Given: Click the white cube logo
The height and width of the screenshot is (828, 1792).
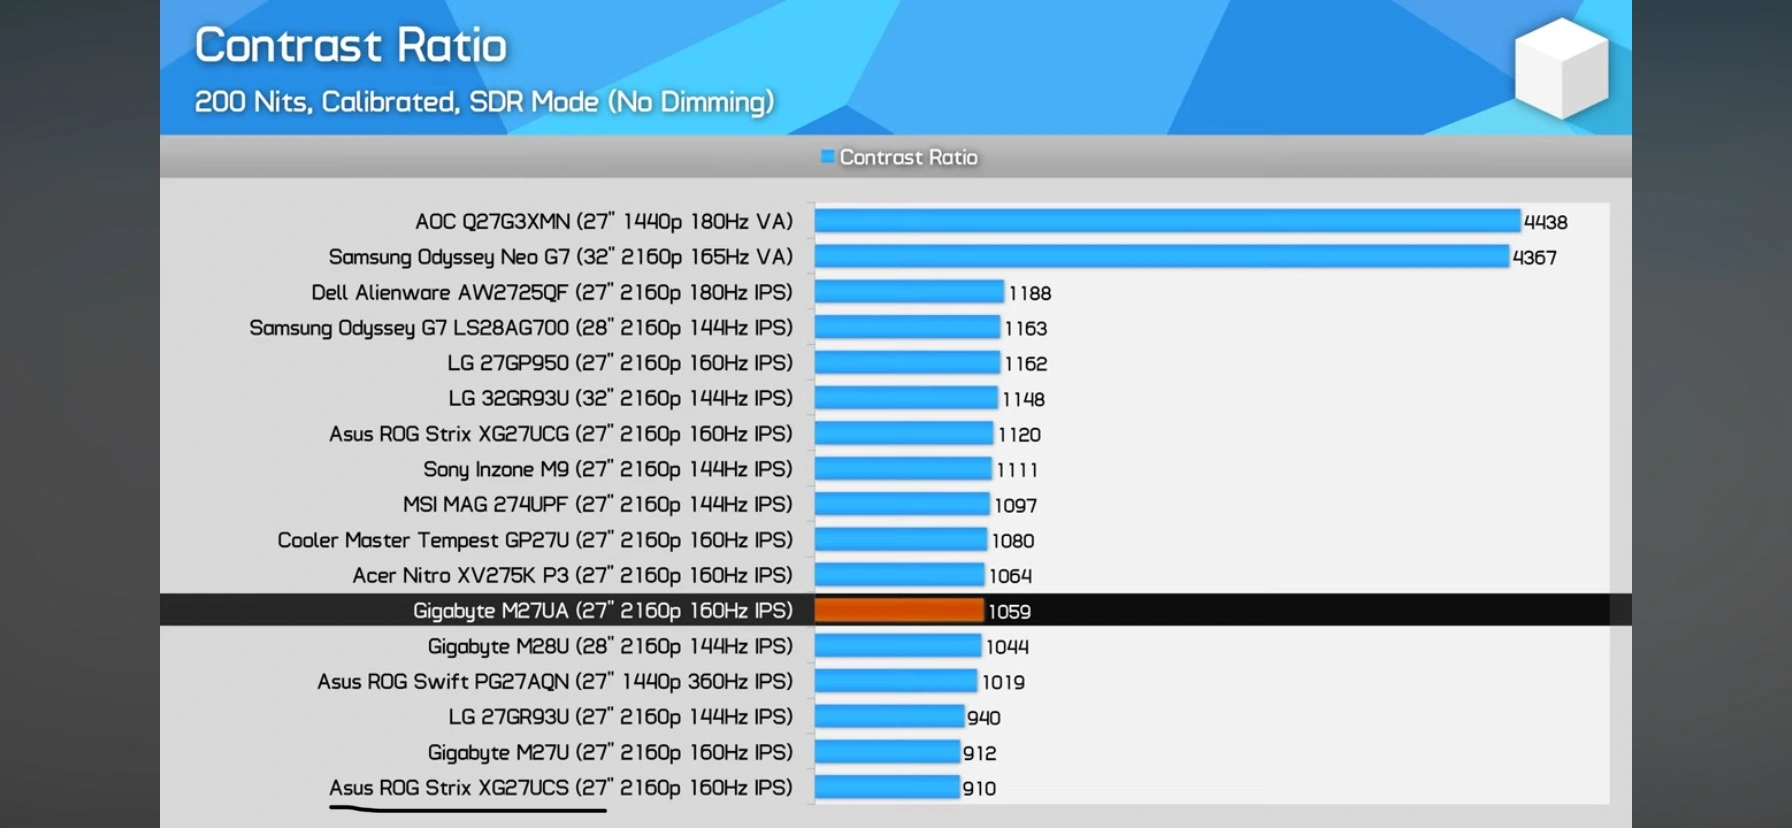Looking at the screenshot, I should pos(1561,68).
